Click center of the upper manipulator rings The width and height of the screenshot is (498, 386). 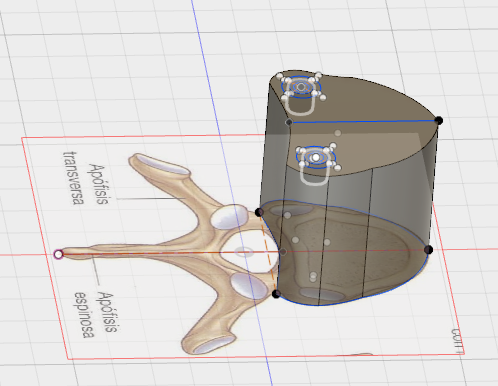pos(301,87)
